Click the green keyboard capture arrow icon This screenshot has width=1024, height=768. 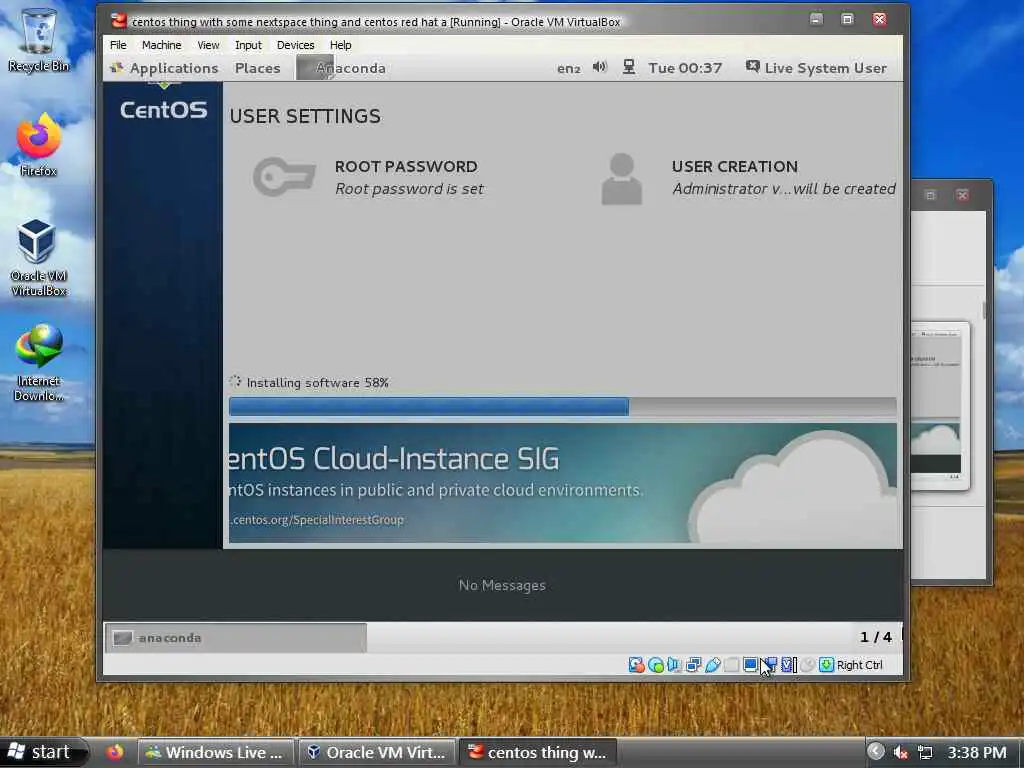pos(826,665)
